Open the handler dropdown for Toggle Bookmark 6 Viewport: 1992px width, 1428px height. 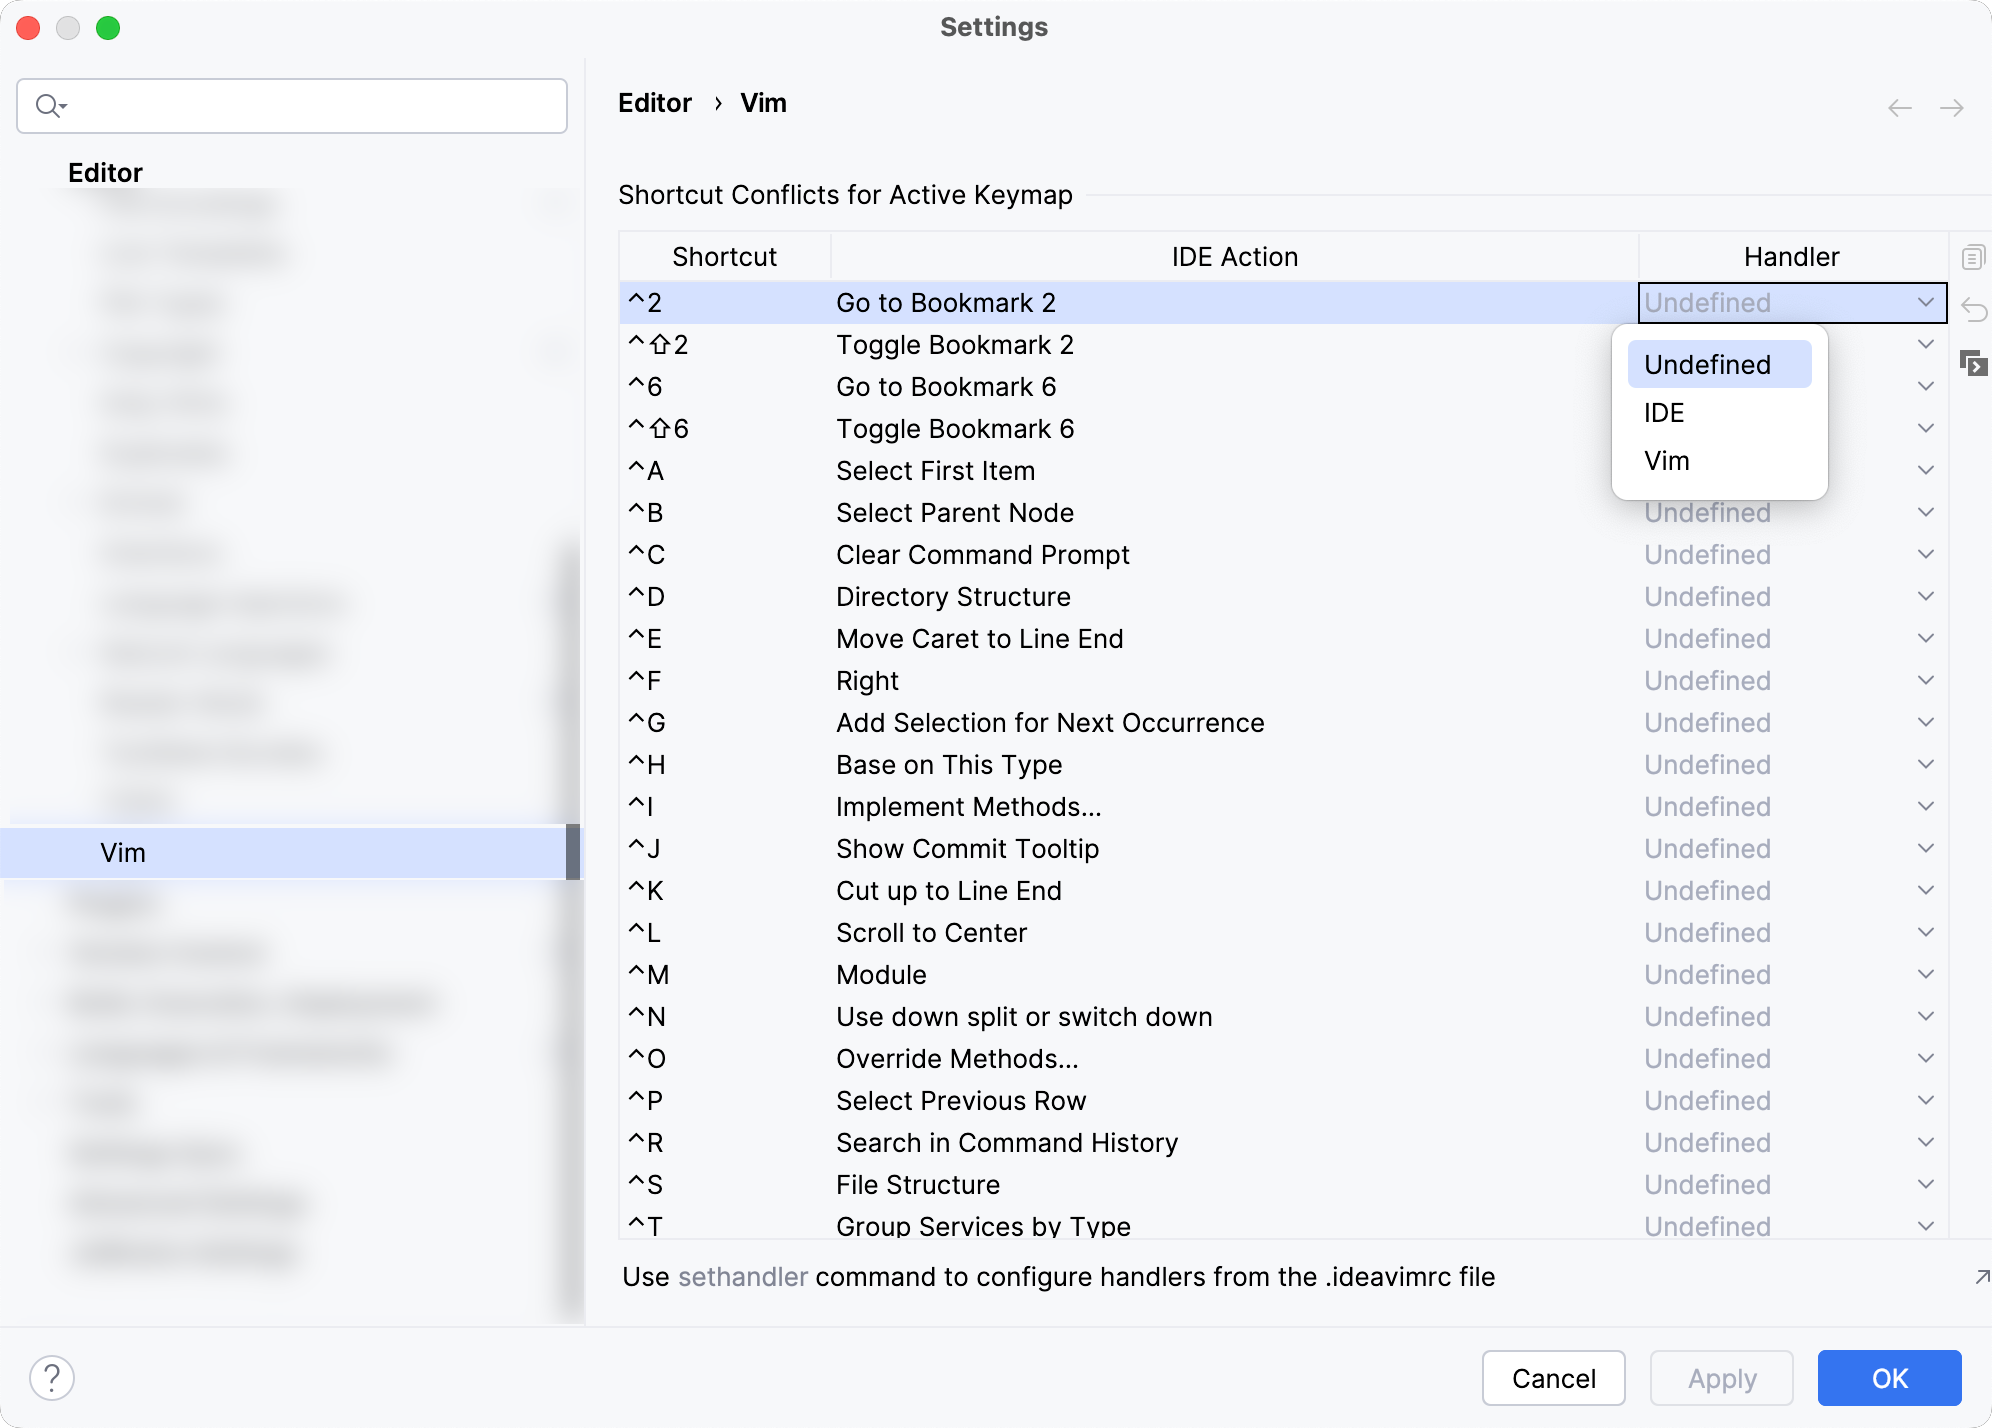[x=1925, y=428]
